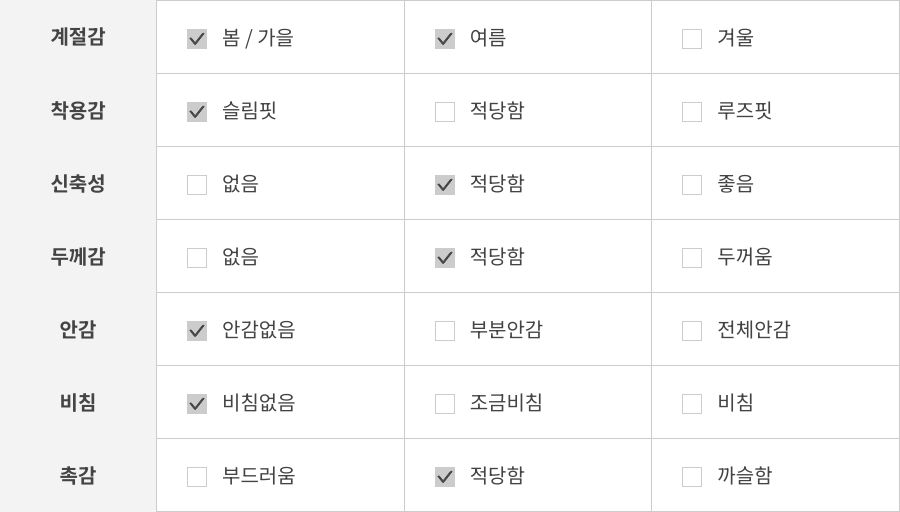
Task: Check 없음 in the 신축성 row
Action: click(197, 185)
